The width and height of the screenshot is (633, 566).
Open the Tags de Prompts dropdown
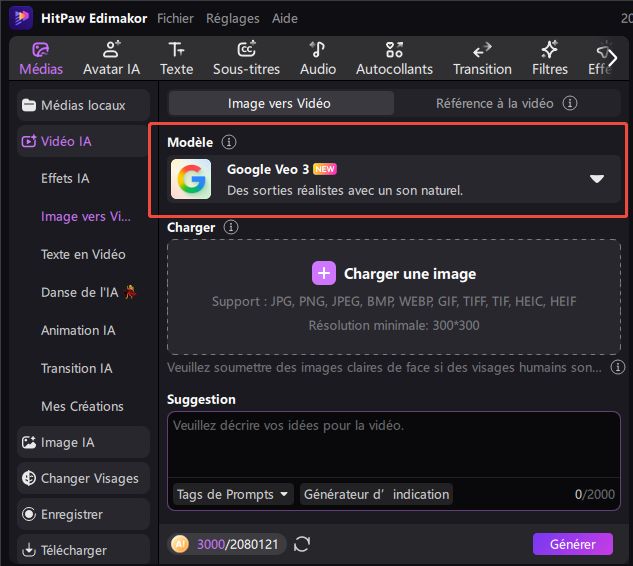coord(232,494)
